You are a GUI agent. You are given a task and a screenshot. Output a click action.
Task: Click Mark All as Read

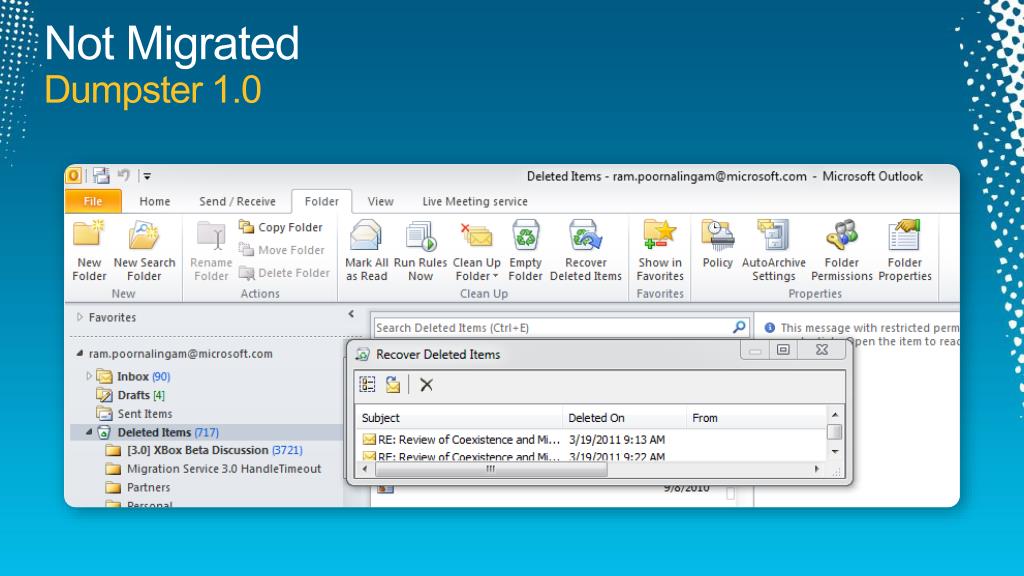click(366, 251)
